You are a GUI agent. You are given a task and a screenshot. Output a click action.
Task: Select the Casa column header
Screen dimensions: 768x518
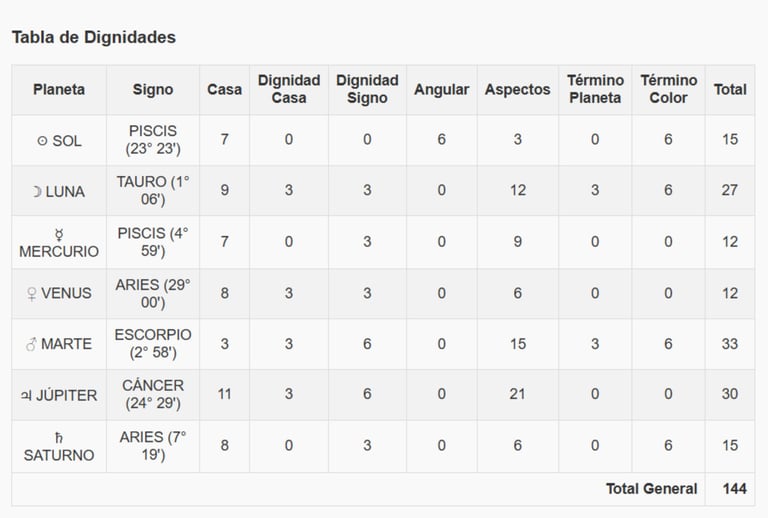tap(224, 89)
